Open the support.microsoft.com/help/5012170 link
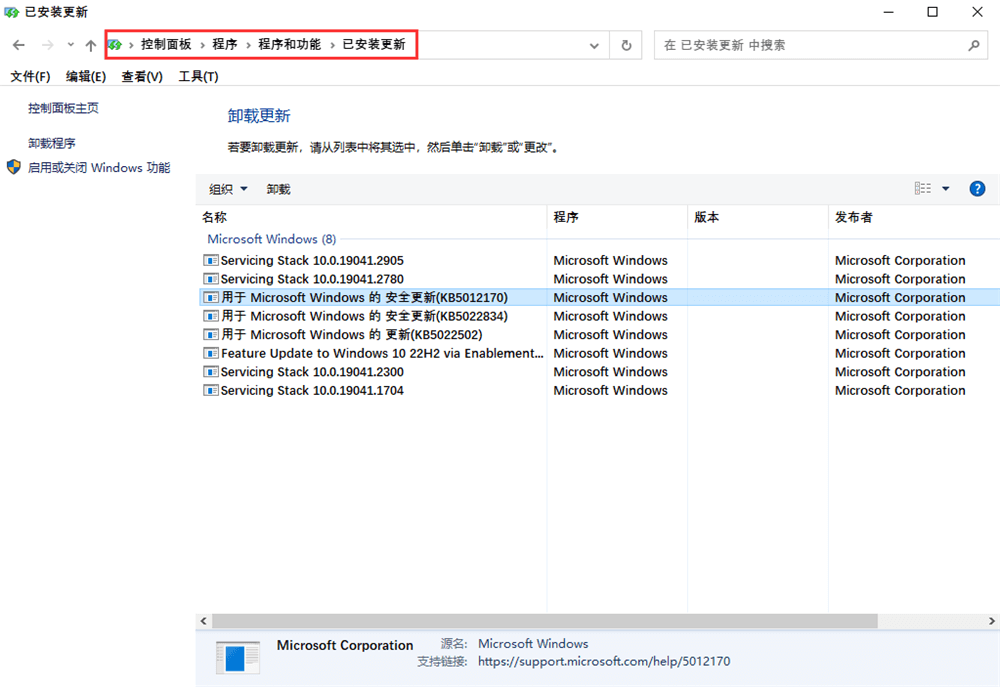 604,661
